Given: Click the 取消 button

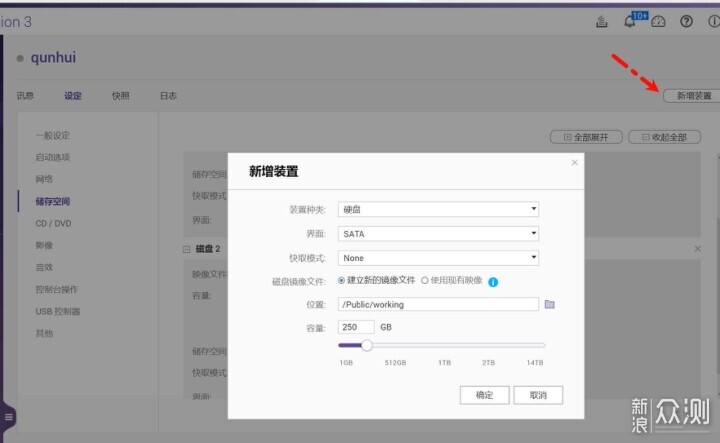Looking at the screenshot, I should (538, 395).
